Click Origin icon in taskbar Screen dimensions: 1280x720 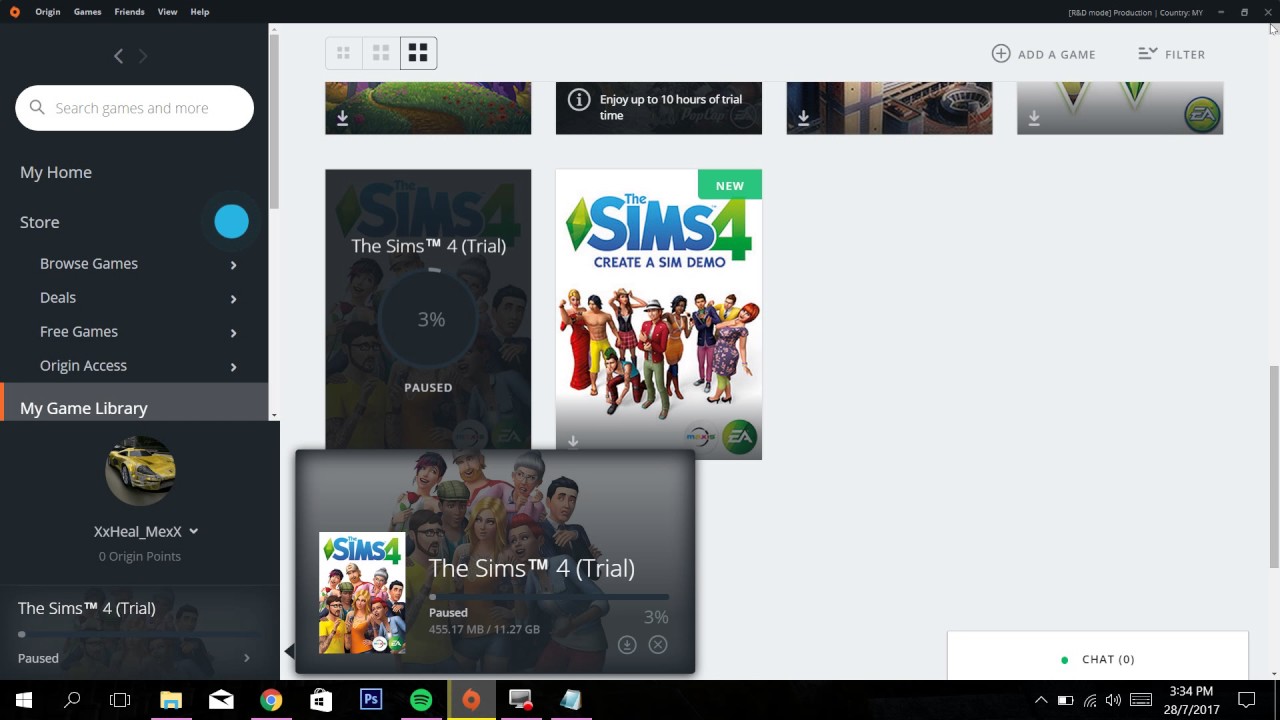tap(471, 700)
